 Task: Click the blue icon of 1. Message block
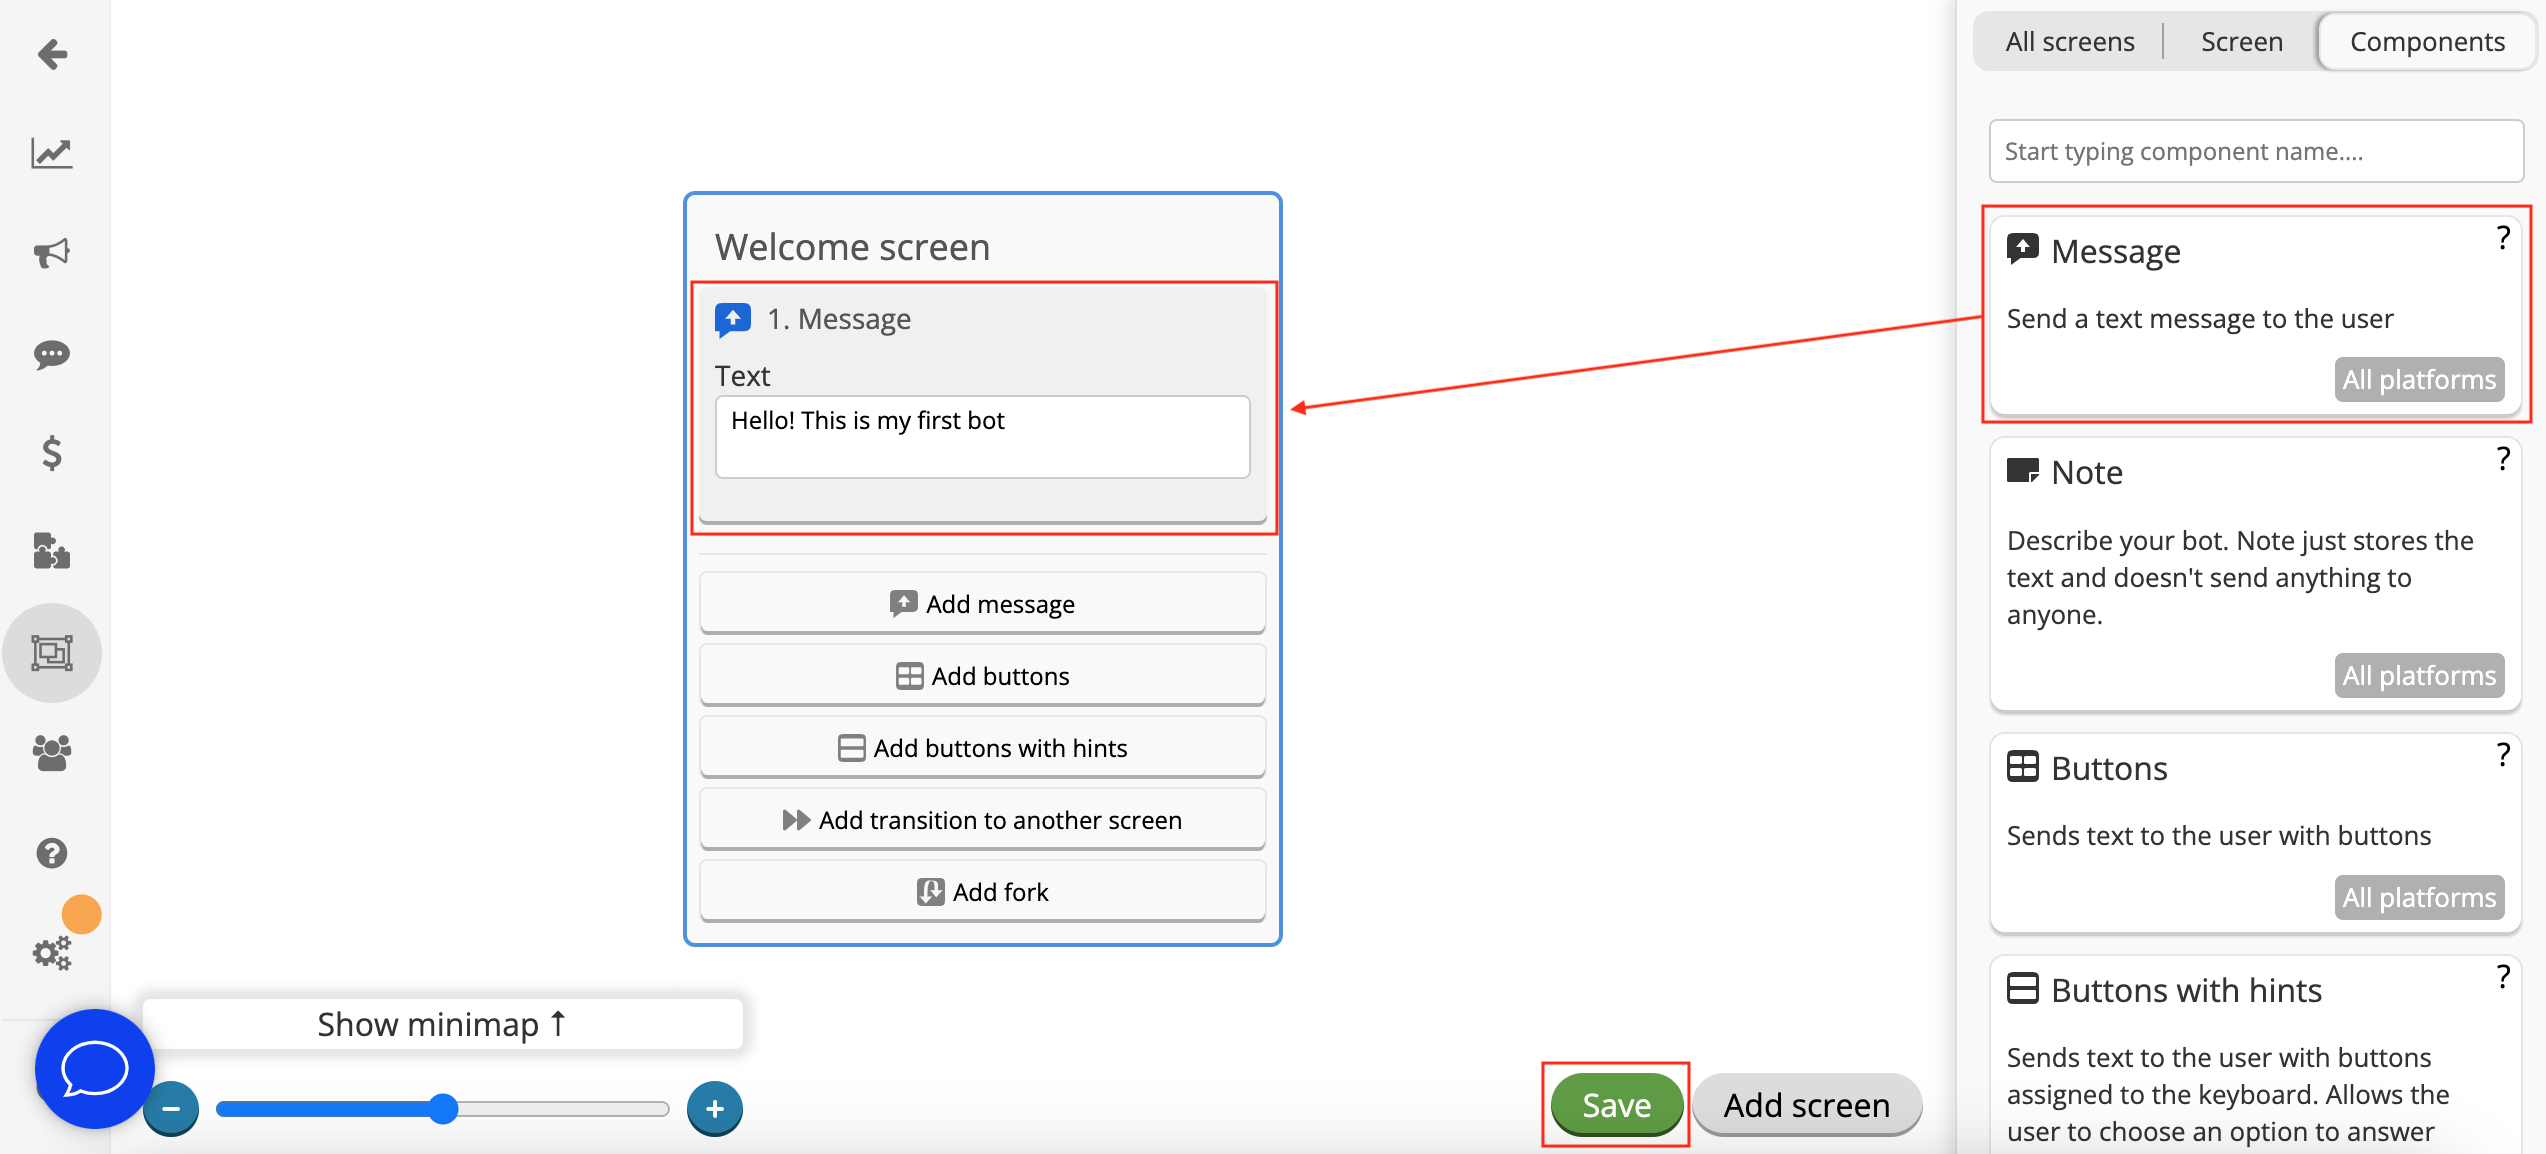tap(733, 320)
